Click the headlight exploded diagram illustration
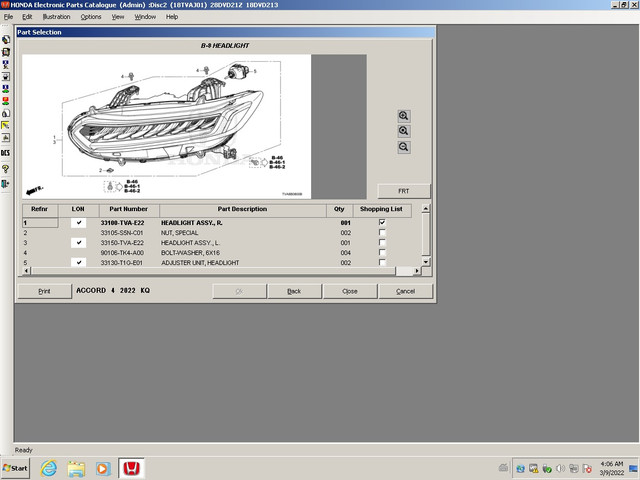 click(x=167, y=127)
